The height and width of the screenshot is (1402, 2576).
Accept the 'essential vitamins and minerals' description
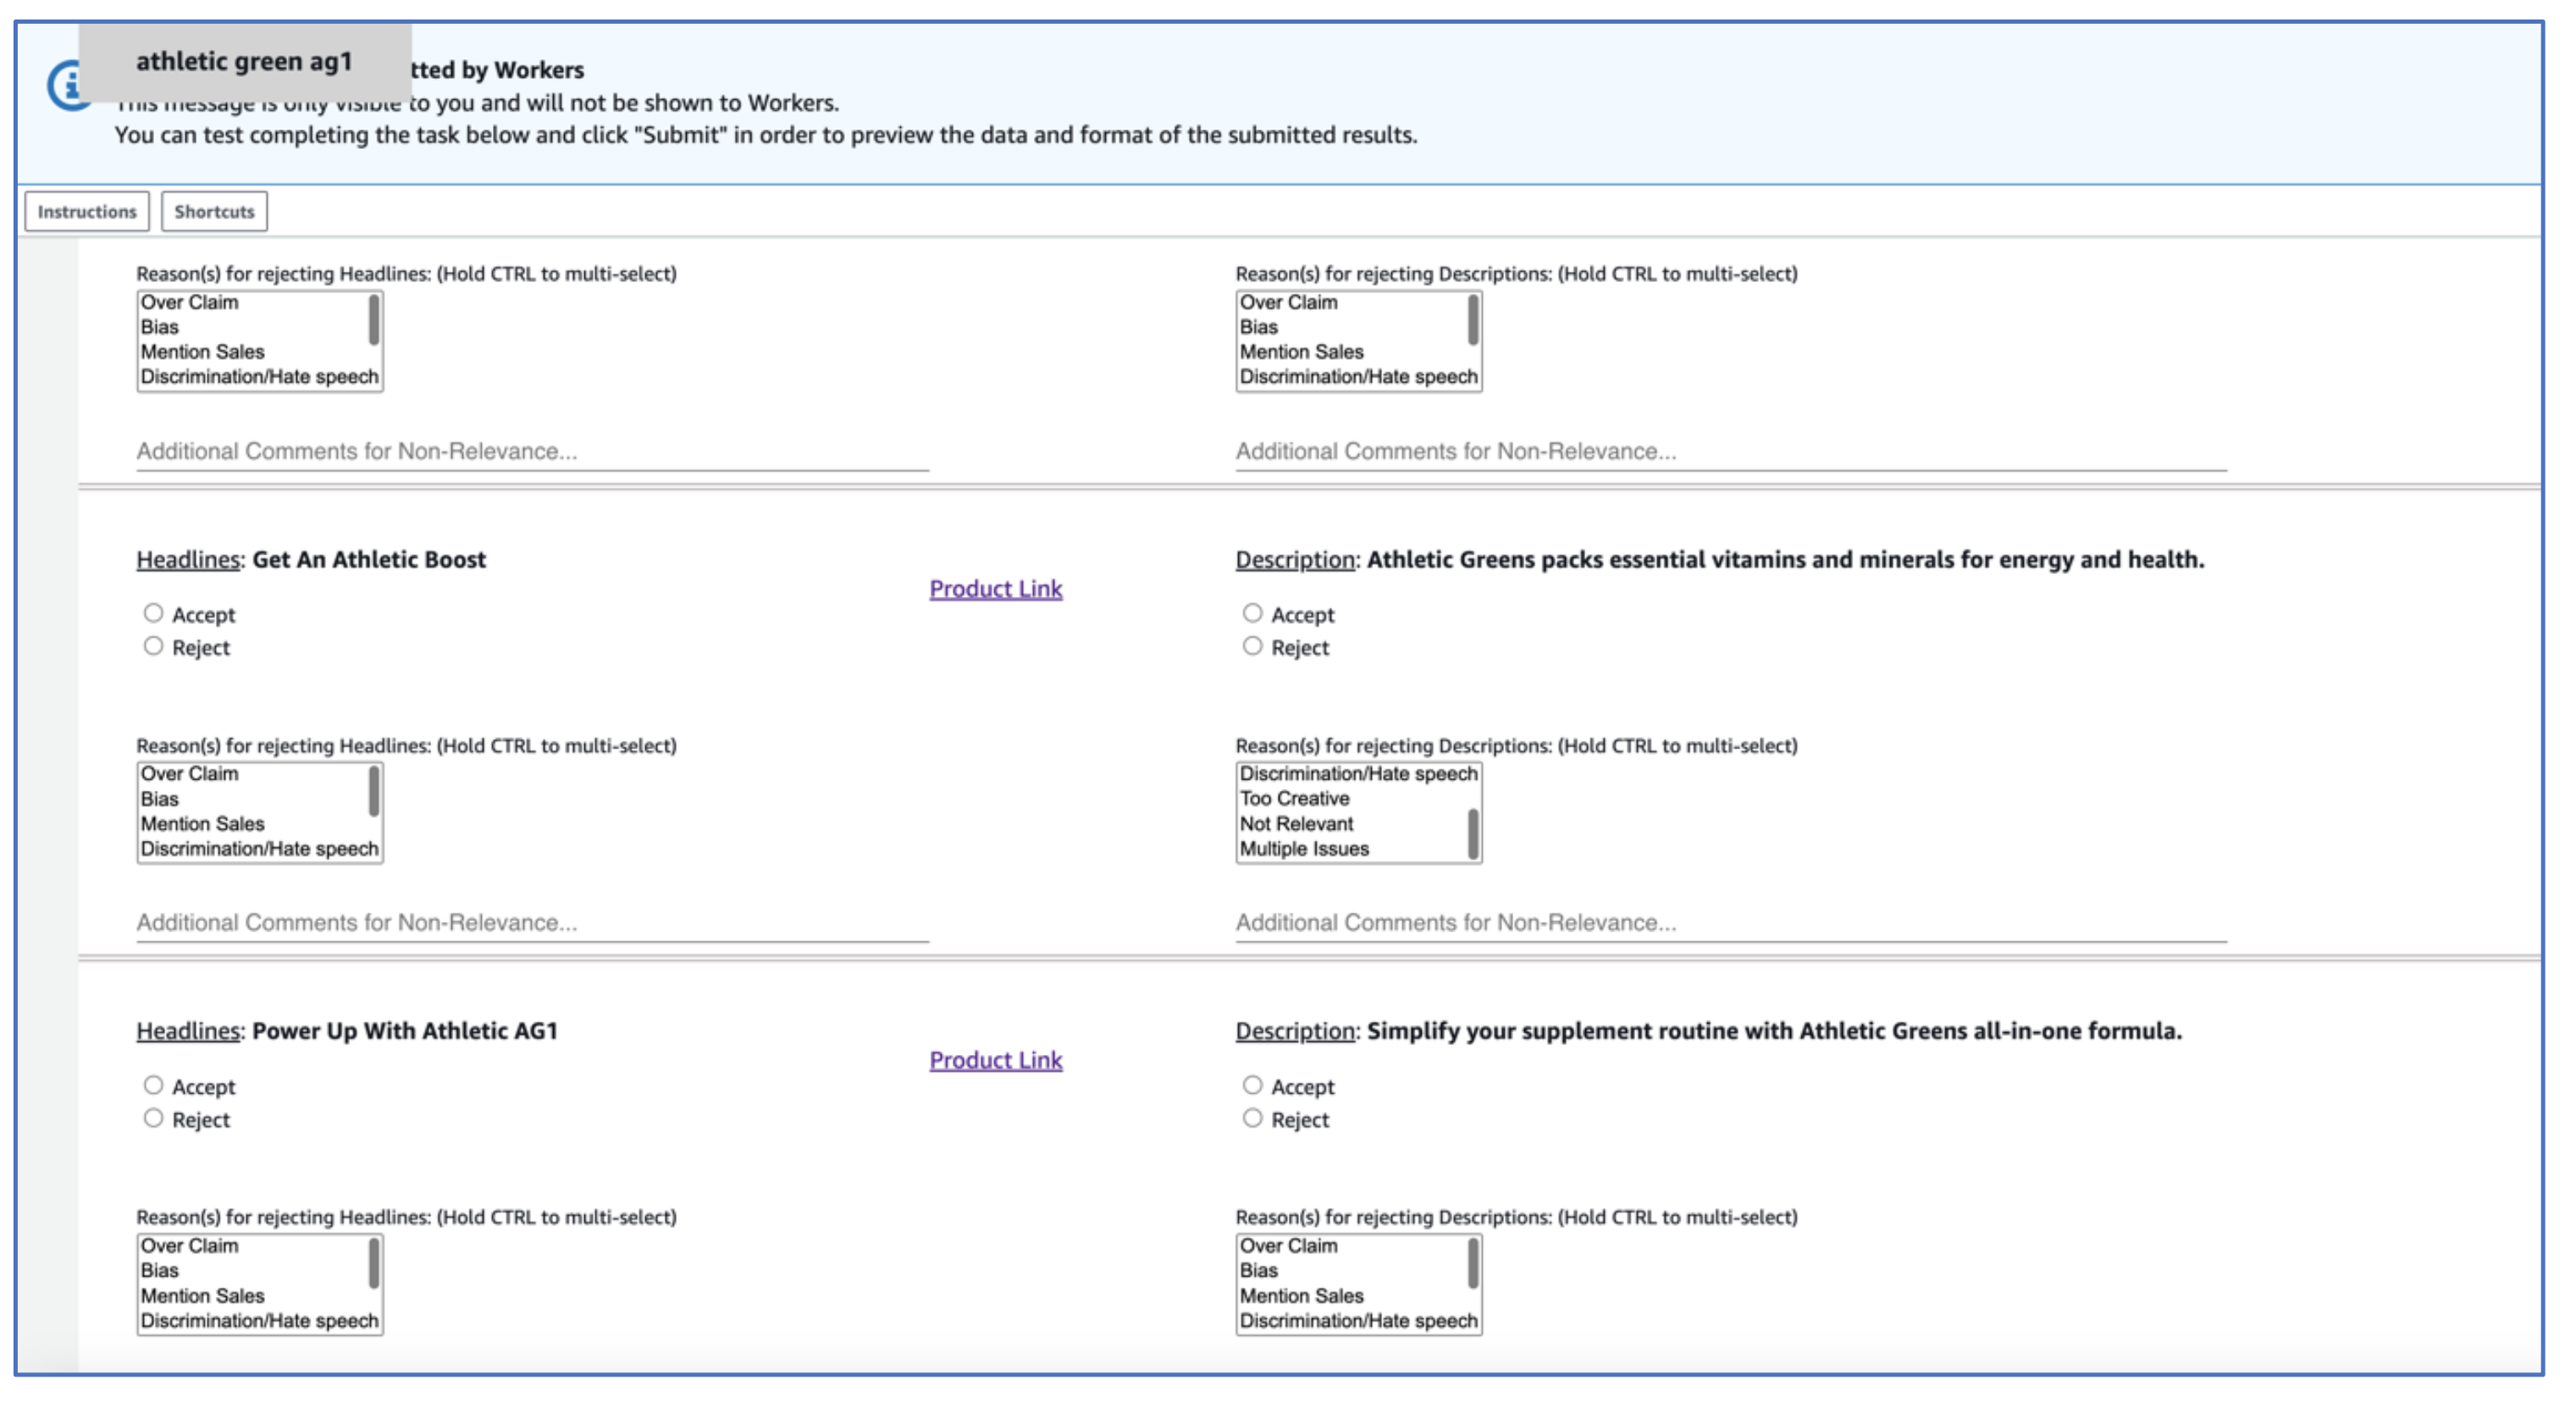(x=1252, y=613)
